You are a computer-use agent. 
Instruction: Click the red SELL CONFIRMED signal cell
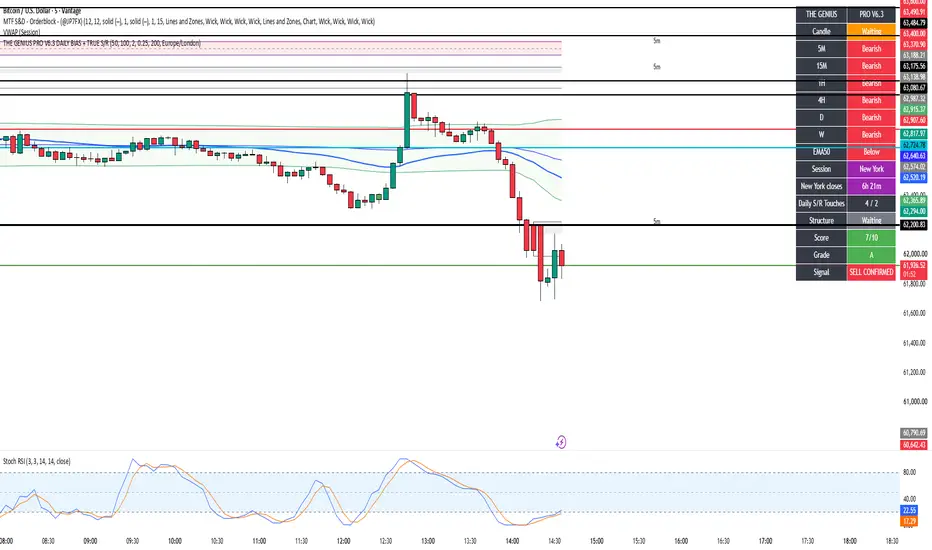(871, 272)
